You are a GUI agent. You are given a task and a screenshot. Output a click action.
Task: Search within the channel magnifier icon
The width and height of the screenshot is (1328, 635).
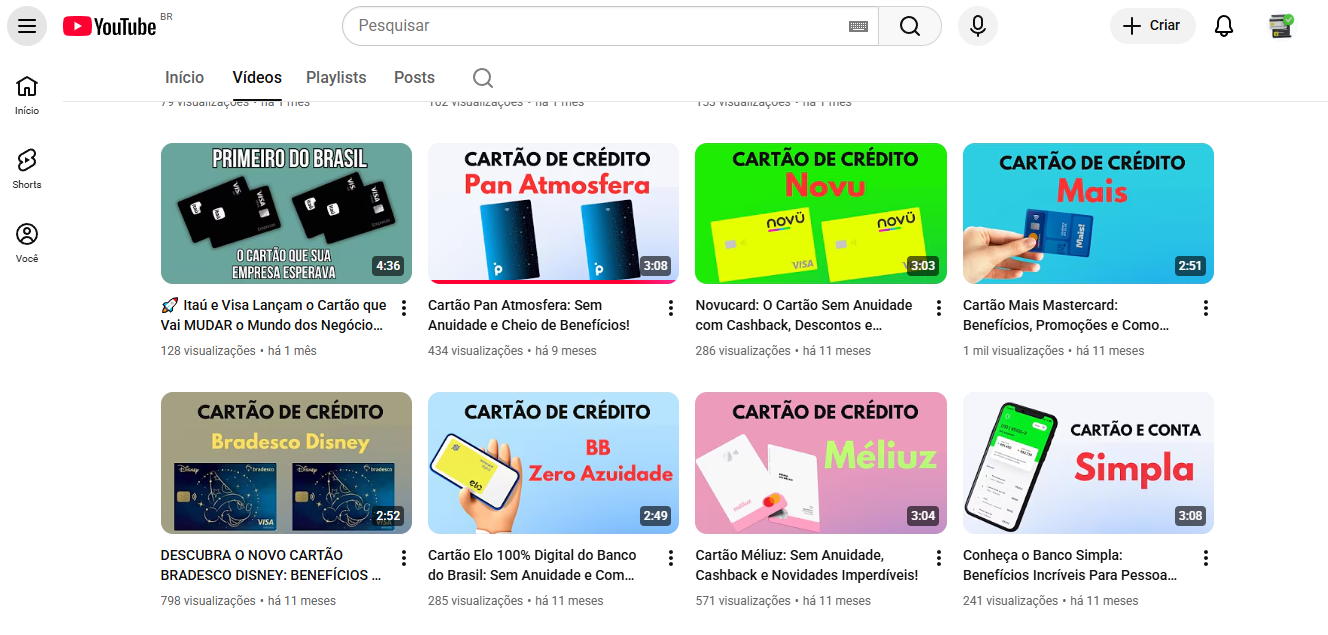(x=483, y=78)
